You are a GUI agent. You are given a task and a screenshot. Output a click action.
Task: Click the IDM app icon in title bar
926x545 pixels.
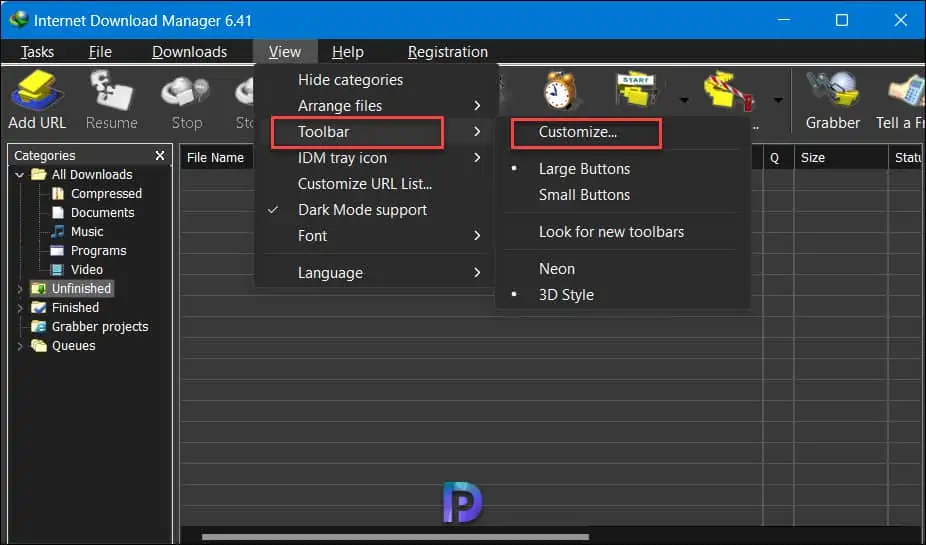click(19, 19)
